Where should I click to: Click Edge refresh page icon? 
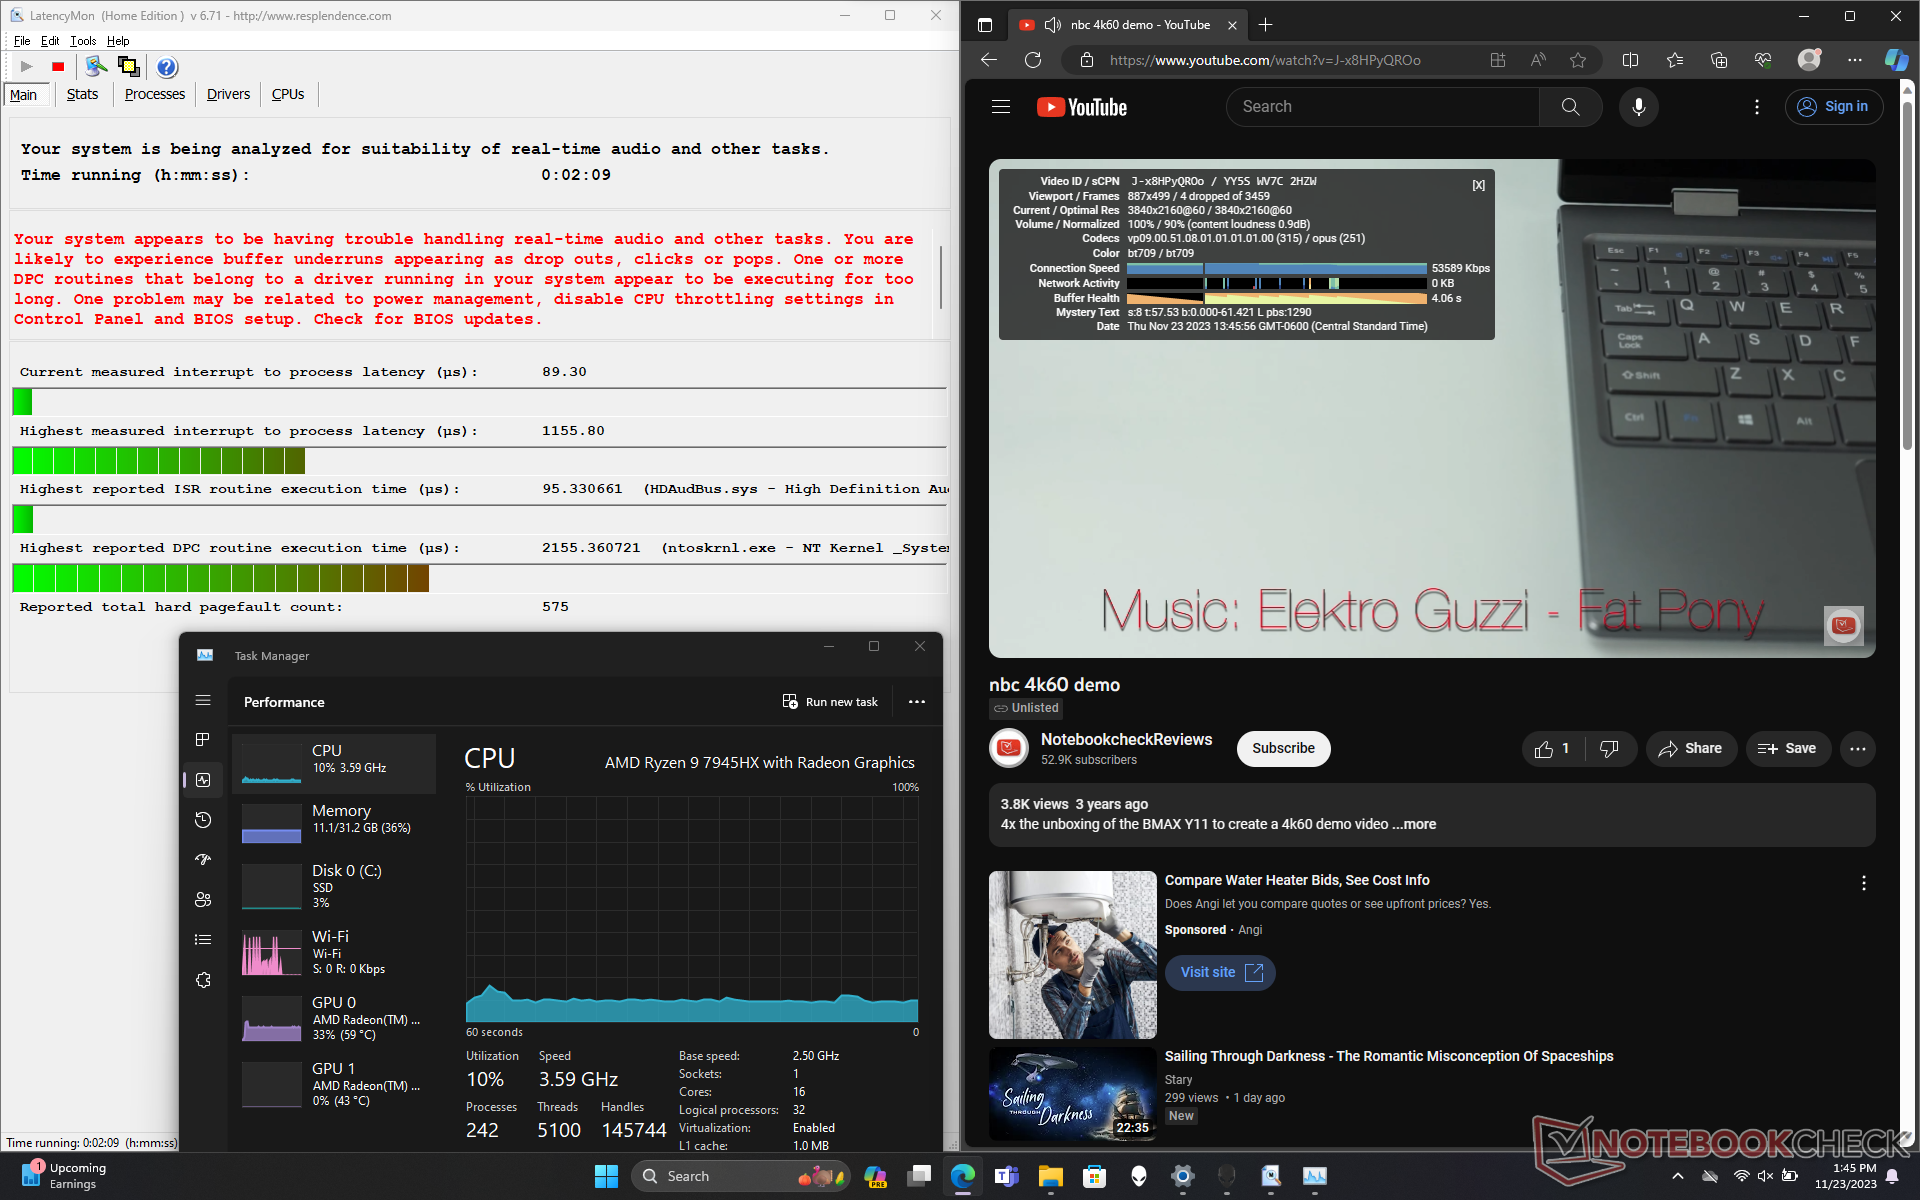coord(1033,60)
